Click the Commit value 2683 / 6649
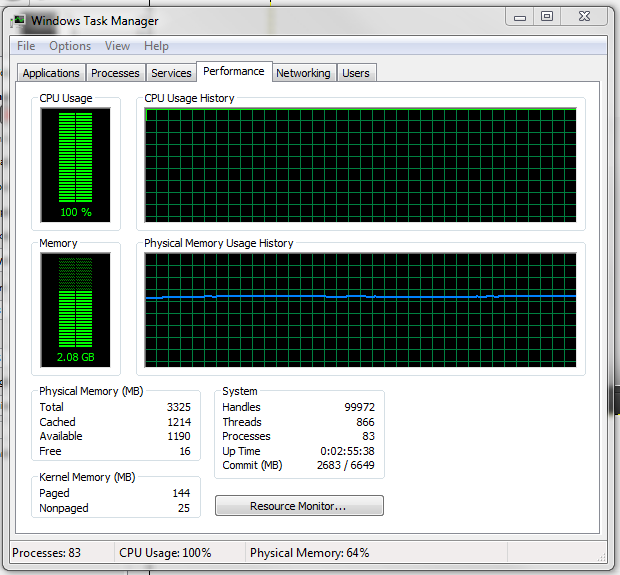Viewport: 620px width, 575px height. 346,465
